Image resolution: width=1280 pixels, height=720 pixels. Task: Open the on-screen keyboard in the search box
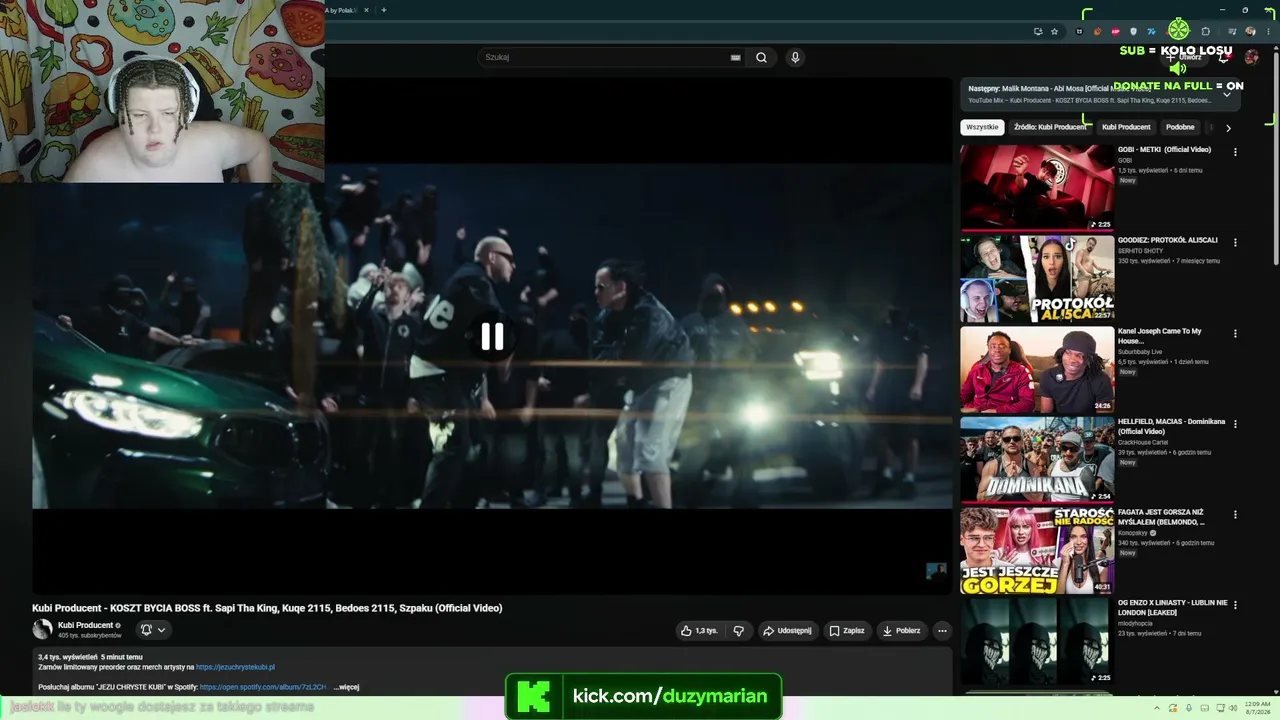click(736, 58)
